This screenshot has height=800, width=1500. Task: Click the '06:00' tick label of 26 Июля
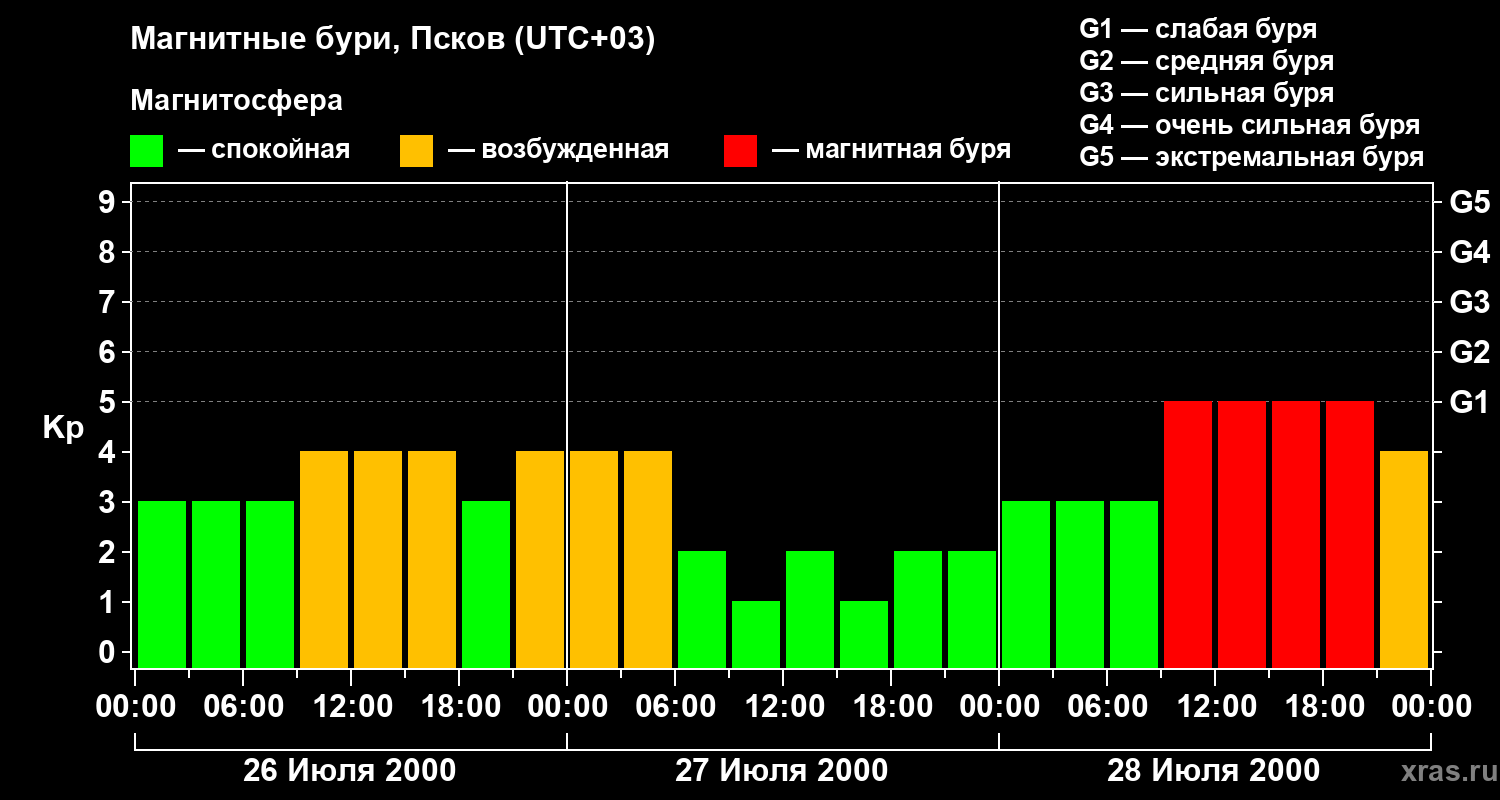click(243, 707)
